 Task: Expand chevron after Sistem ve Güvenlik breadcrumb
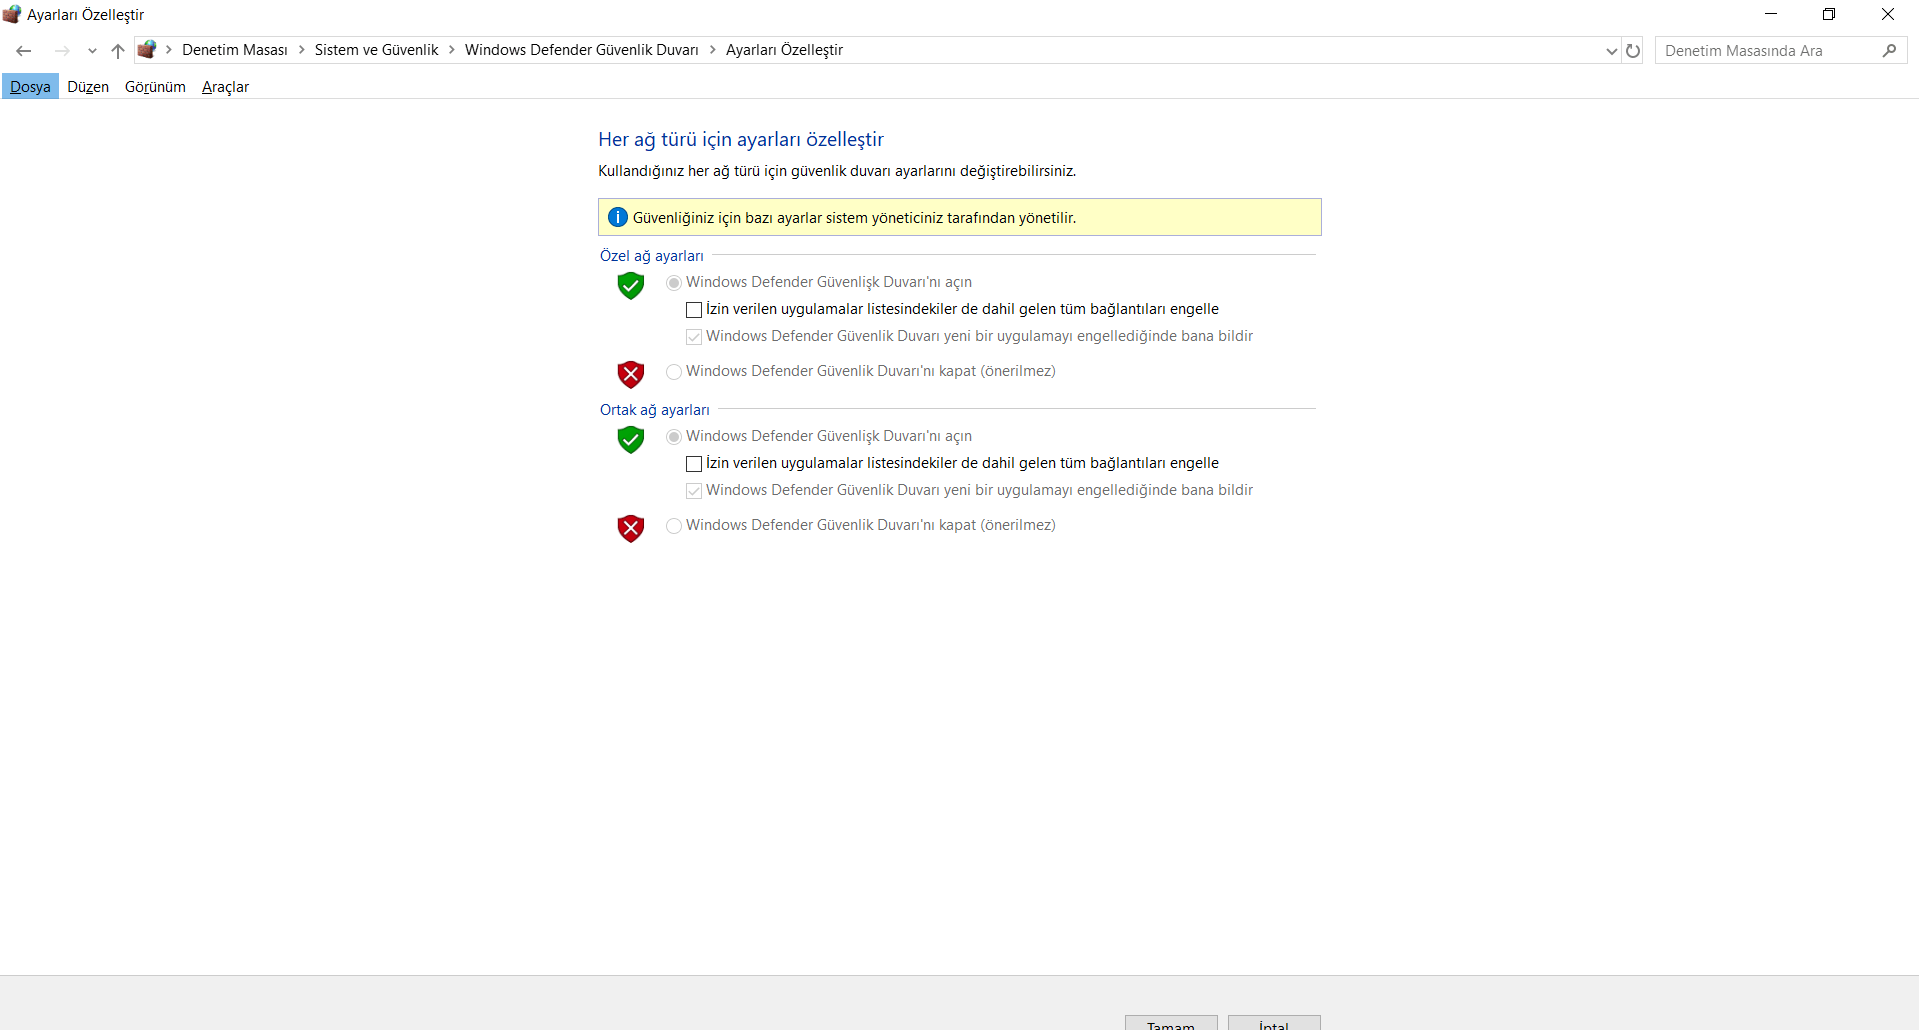[451, 50]
